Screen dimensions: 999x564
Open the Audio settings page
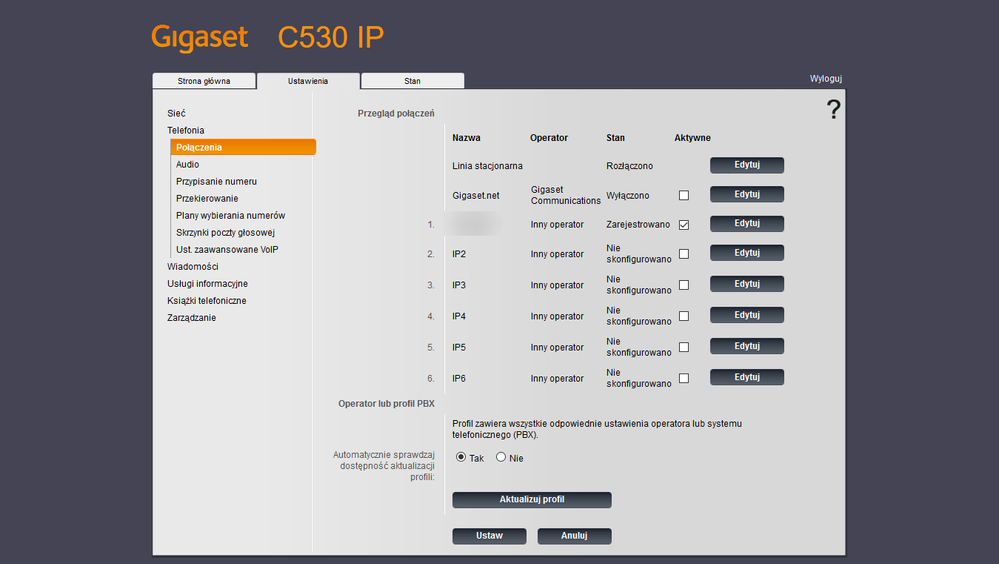187,165
